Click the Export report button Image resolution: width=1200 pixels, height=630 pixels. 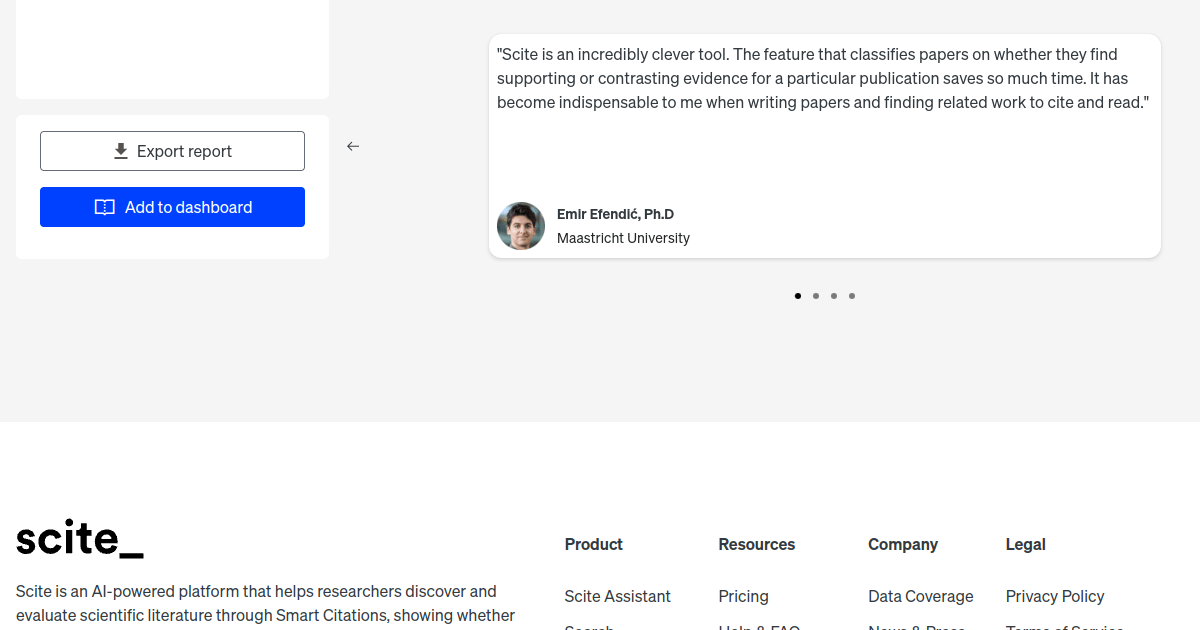click(172, 151)
